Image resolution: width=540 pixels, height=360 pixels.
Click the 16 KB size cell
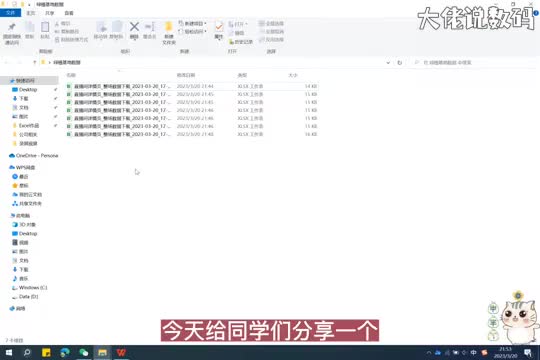pyautogui.click(x=311, y=134)
